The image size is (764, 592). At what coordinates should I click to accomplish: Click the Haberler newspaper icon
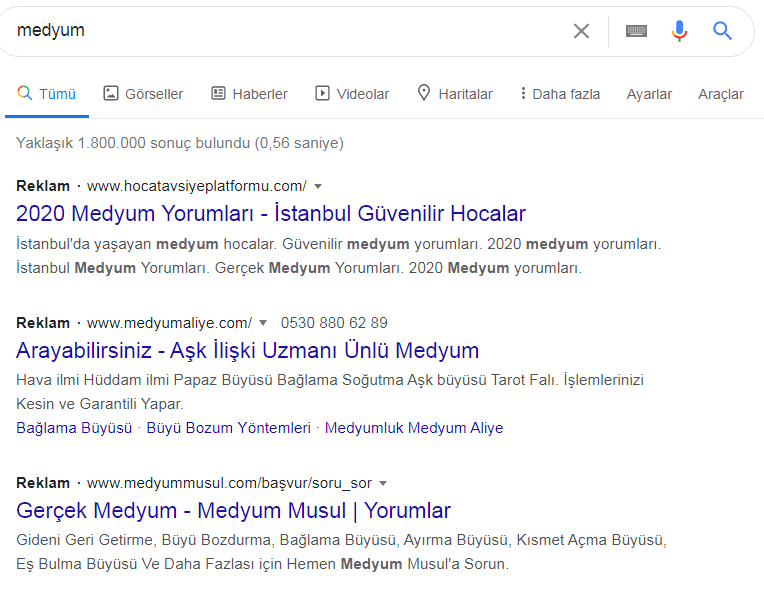click(218, 93)
